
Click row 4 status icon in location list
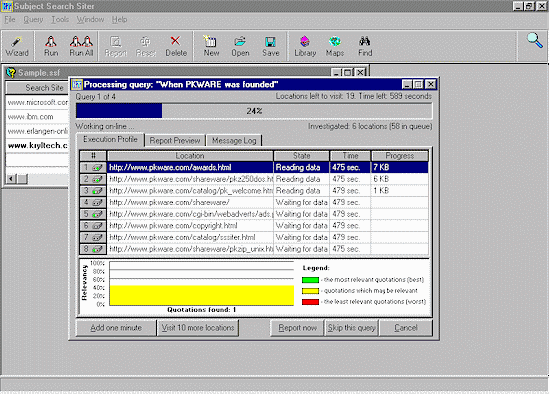tap(97, 202)
